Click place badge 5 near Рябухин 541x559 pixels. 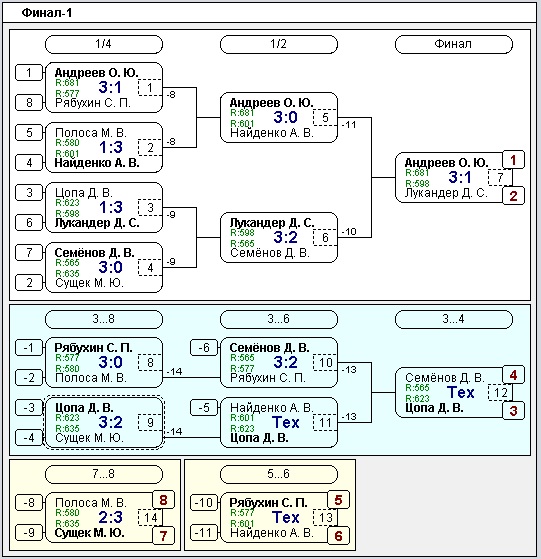pos(338,500)
